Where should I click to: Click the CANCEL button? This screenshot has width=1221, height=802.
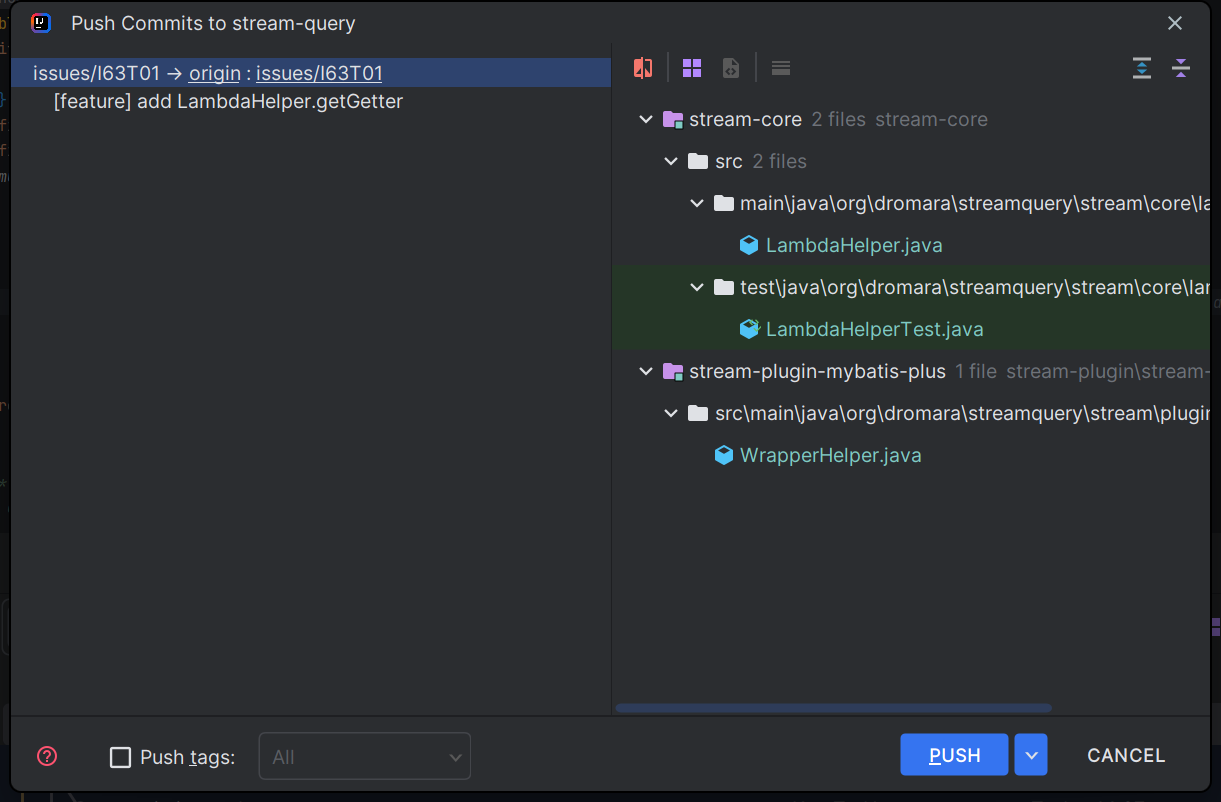[1126, 755]
